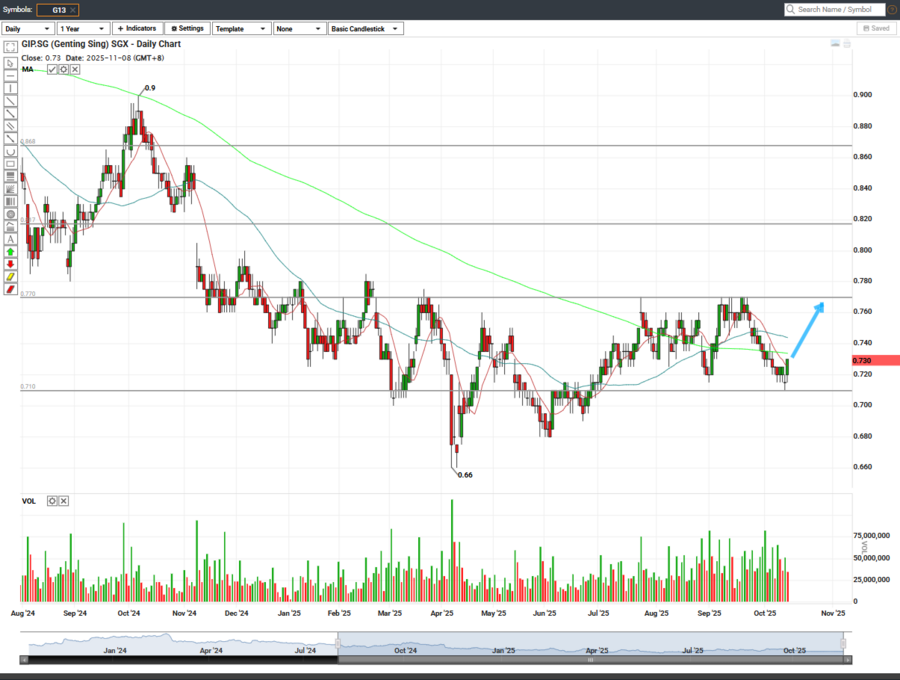Choose the red down arrow marker
Image resolution: width=900 pixels, height=680 pixels.
pos(10,265)
